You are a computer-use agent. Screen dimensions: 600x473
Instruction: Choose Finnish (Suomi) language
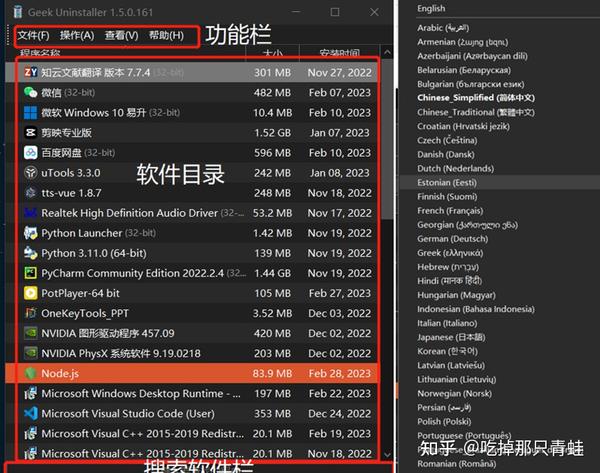447,197
